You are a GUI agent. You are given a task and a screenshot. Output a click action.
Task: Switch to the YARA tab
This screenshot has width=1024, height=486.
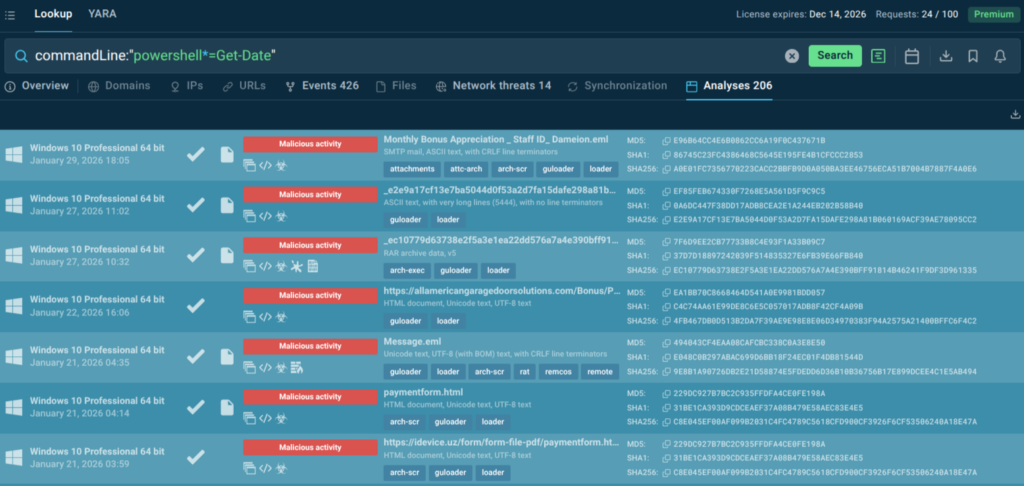click(x=102, y=14)
